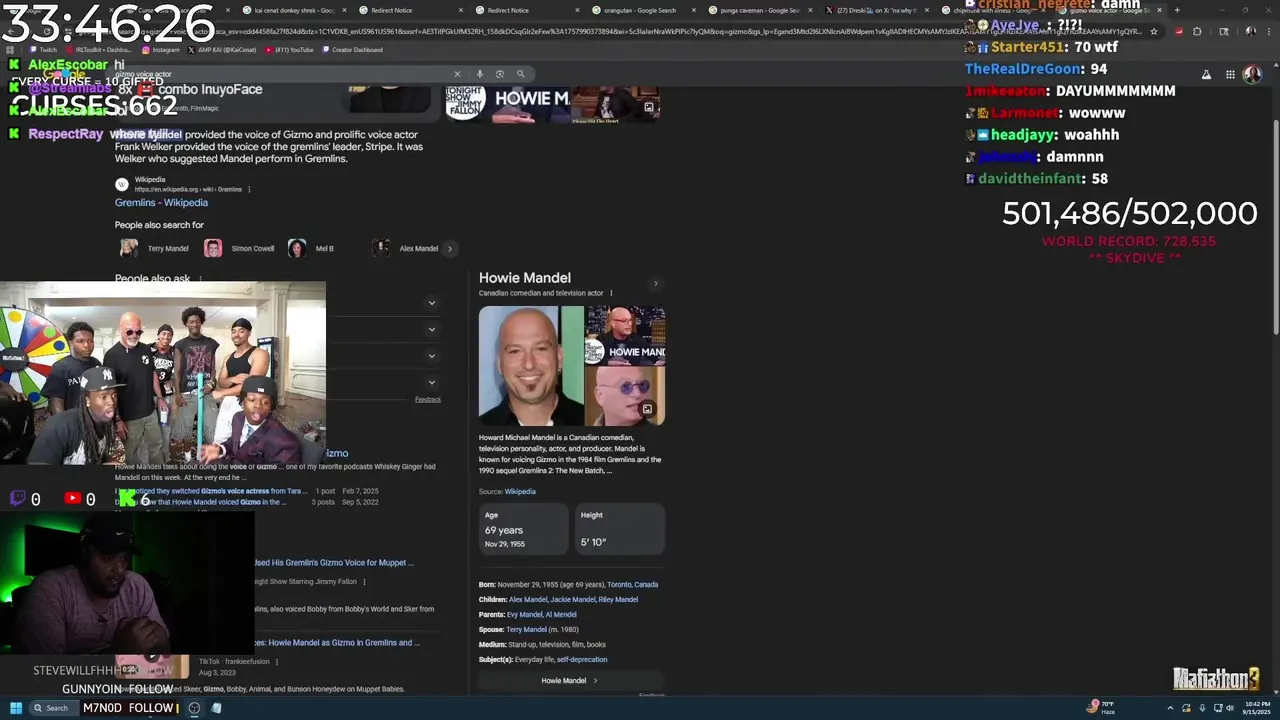Viewport: 1280px width, 720px height.
Task: Open the Toronto, Canada birthplace link
Action: click(x=632, y=584)
